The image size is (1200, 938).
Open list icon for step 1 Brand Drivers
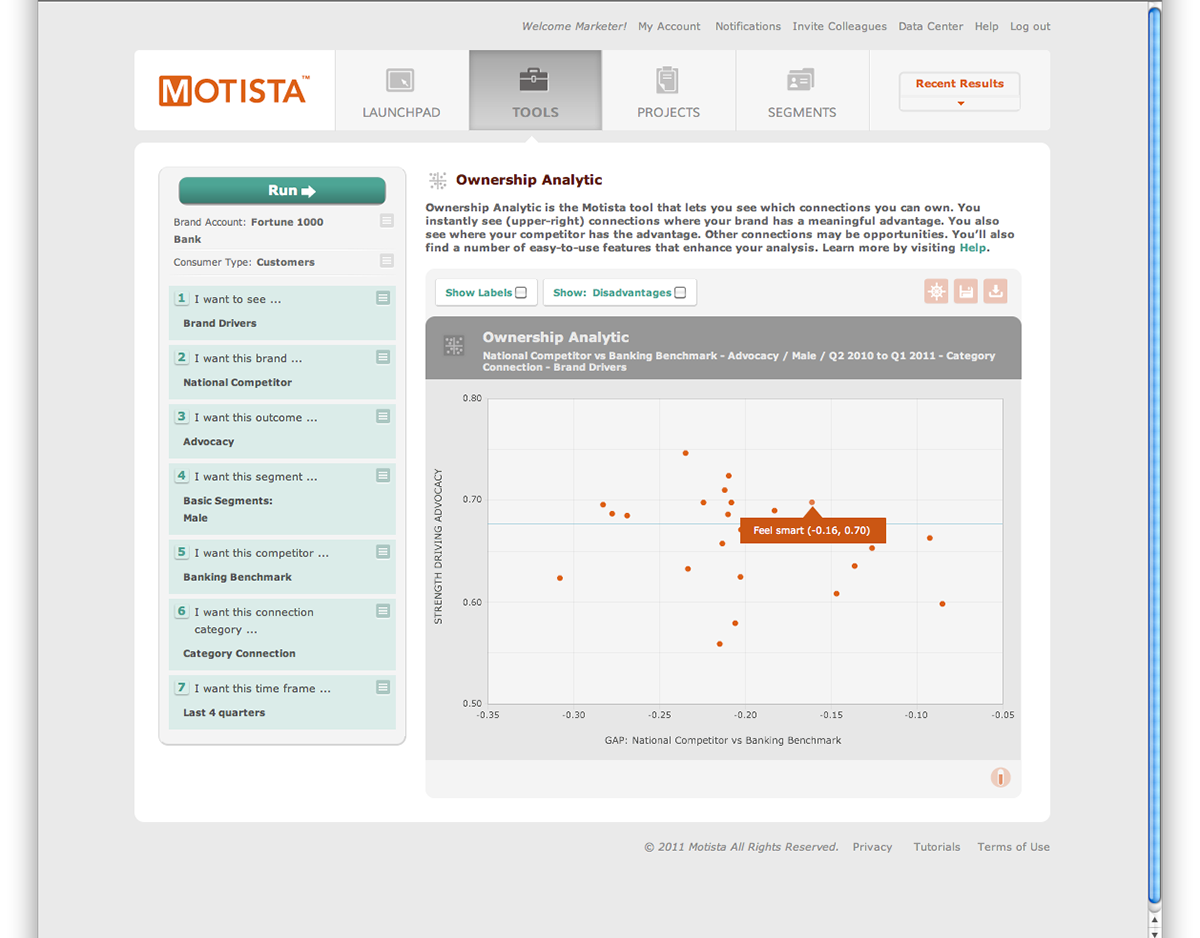(x=383, y=298)
